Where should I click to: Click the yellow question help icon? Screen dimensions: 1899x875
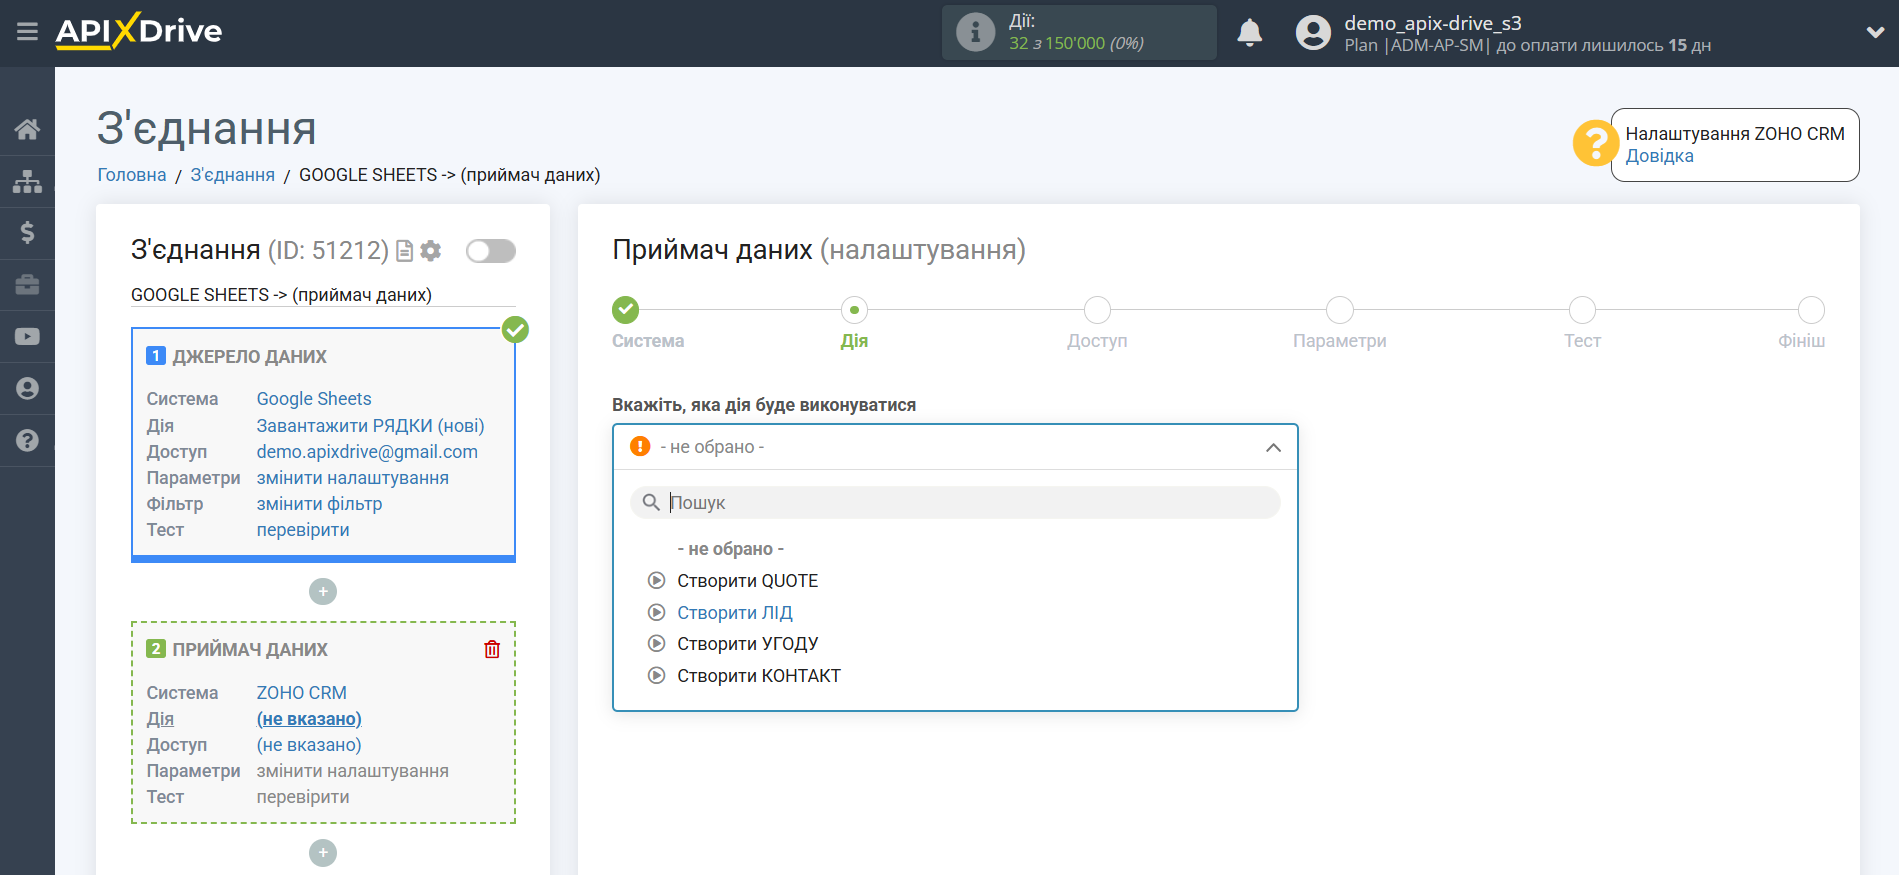pos(1595,143)
